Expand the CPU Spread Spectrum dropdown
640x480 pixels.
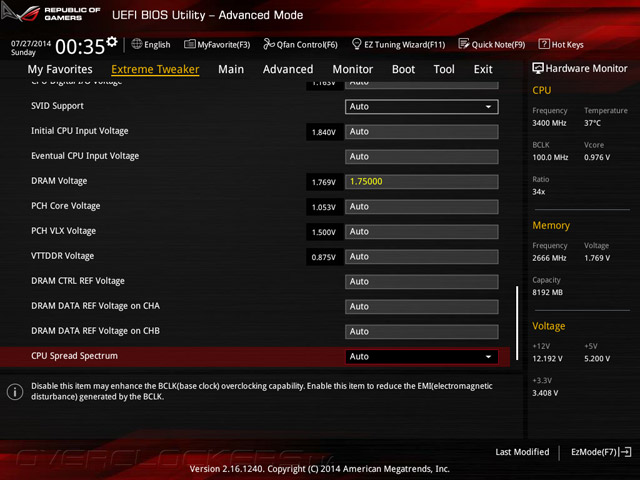click(422, 356)
